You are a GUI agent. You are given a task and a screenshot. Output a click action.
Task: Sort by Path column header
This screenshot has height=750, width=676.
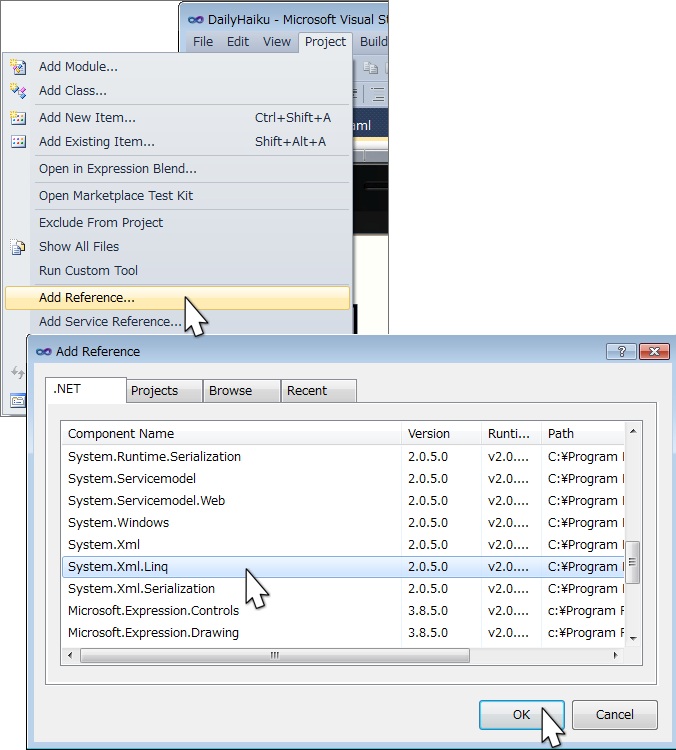pos(583,433)
